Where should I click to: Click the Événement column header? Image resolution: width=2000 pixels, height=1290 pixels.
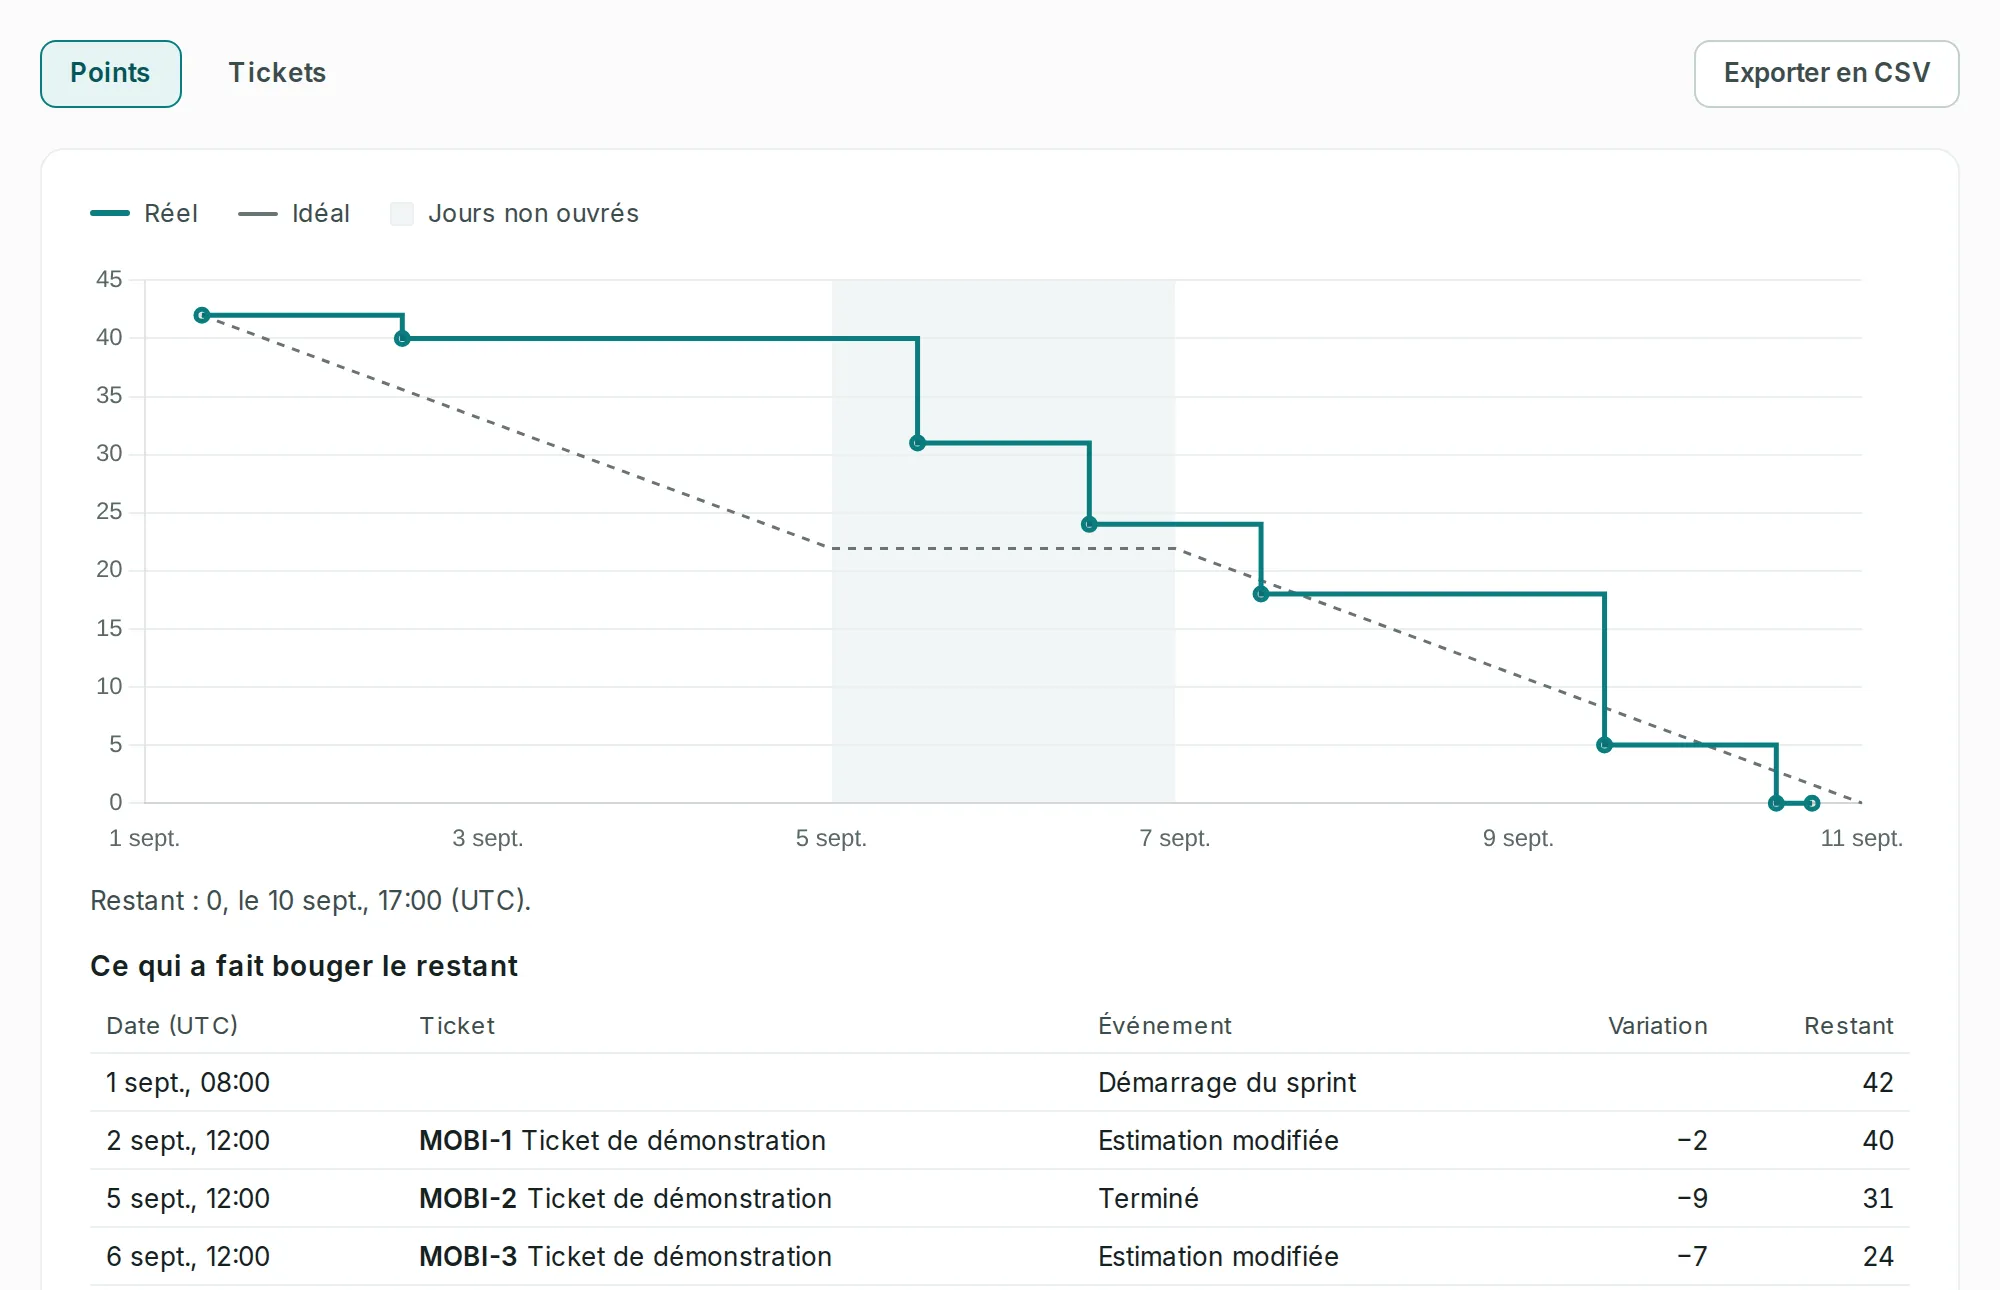pyautogui.click(x=1165, y=1025)
